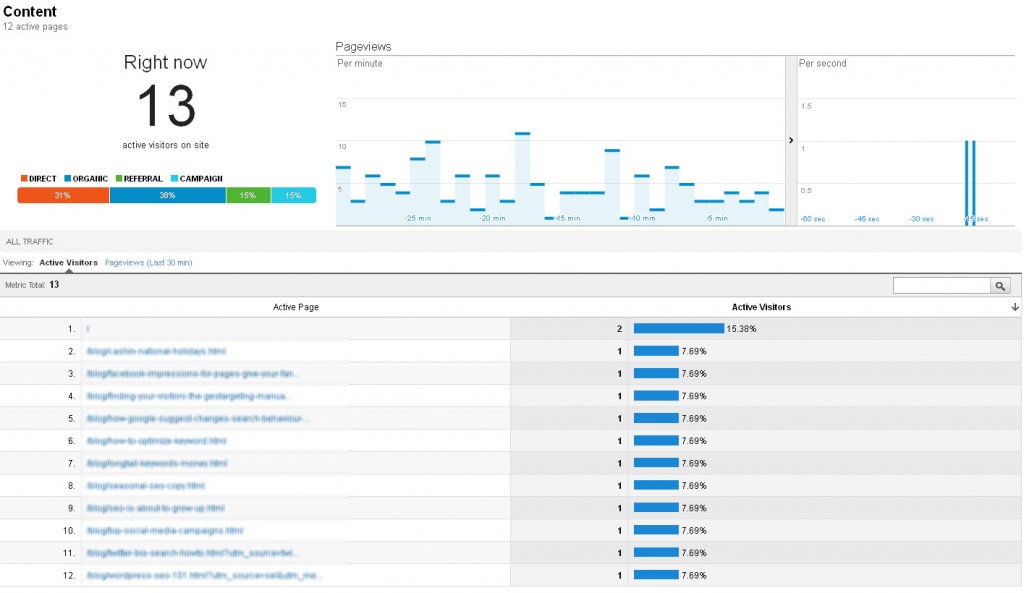The image size is (1024, 593).
Task: Select the blue 38% Organic traffic segment
Action: (167, 196)
